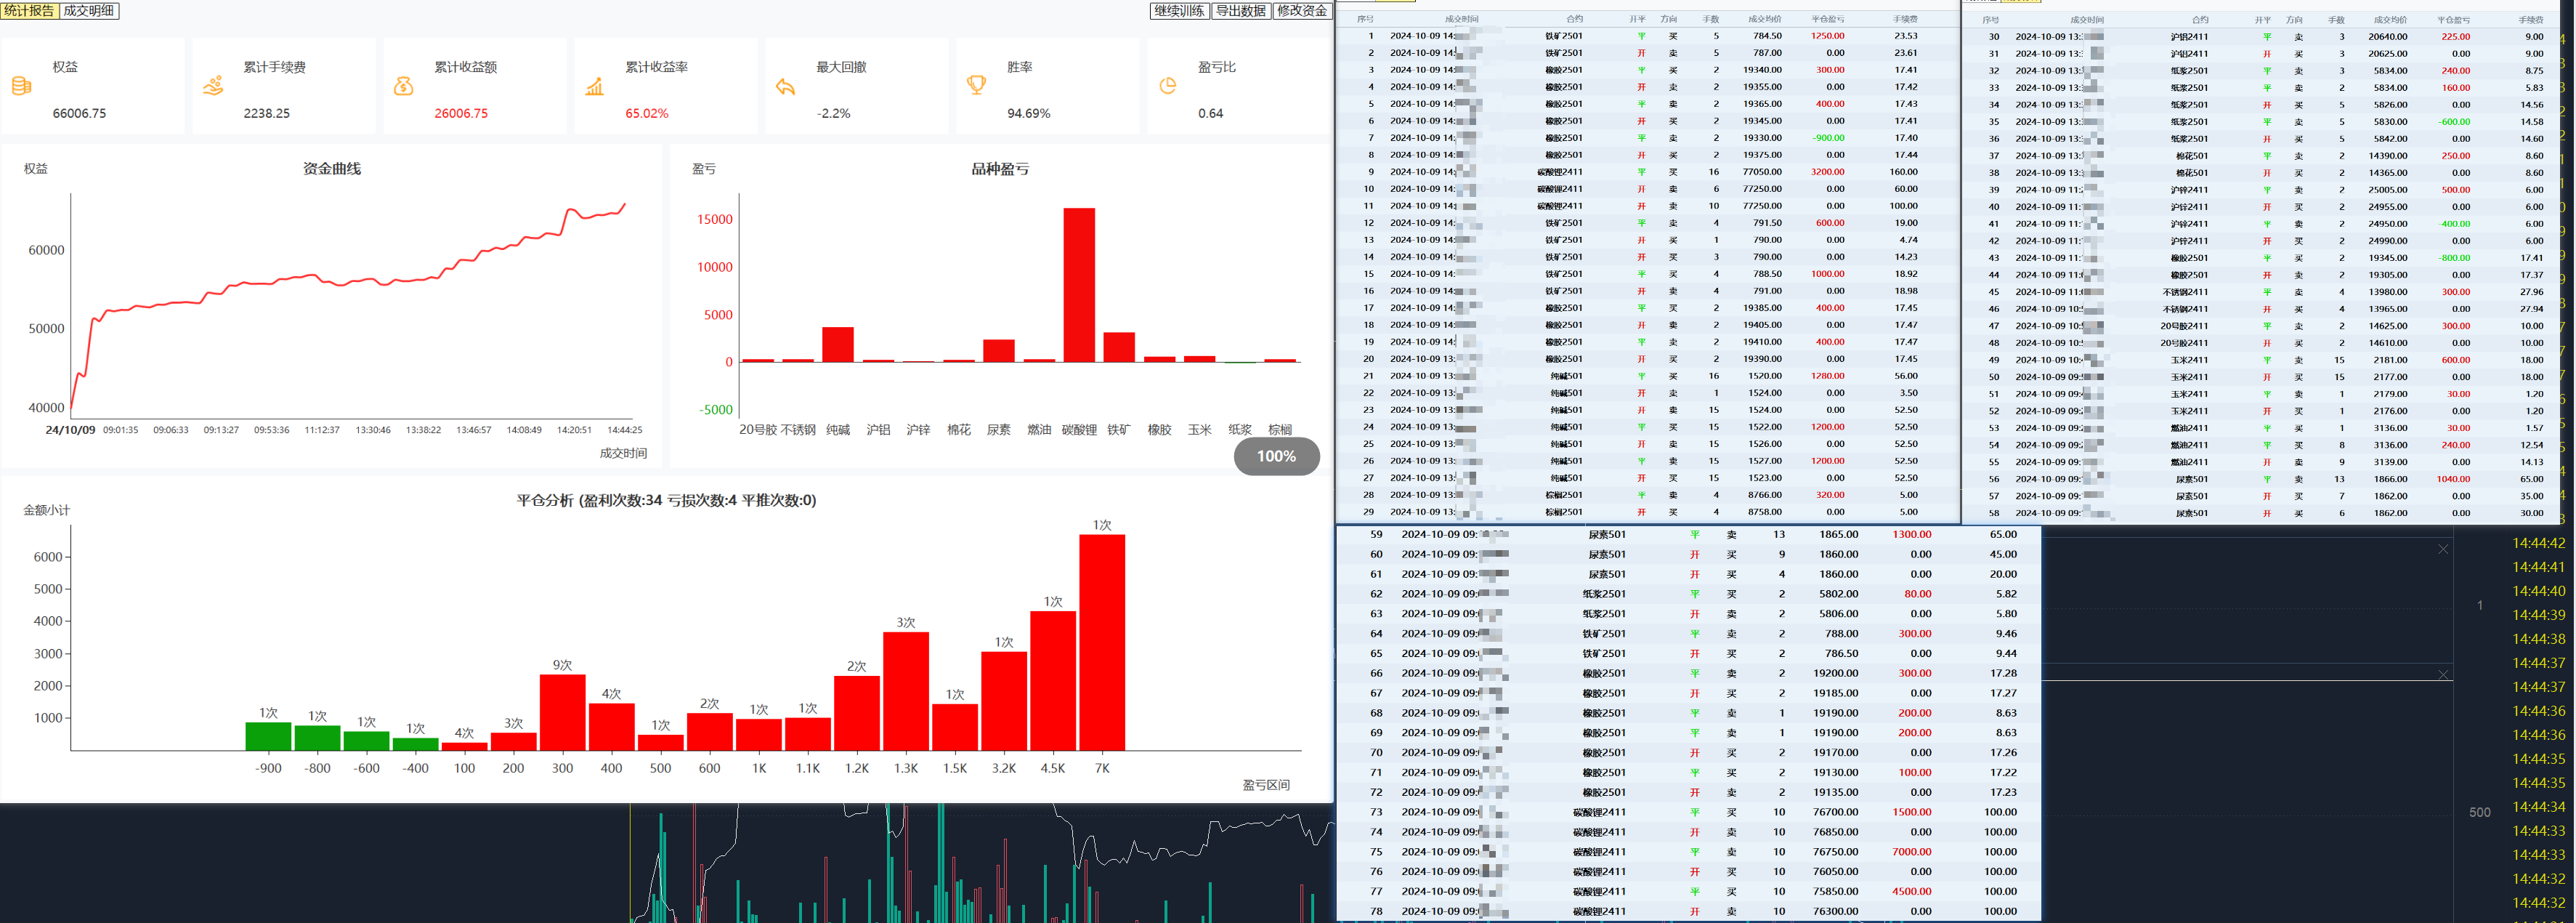Image resolution: width=2576 pixels, height=923 pixels.
Task: Click the 300 bar labeled 9次
Action: (x=562, y=712)
